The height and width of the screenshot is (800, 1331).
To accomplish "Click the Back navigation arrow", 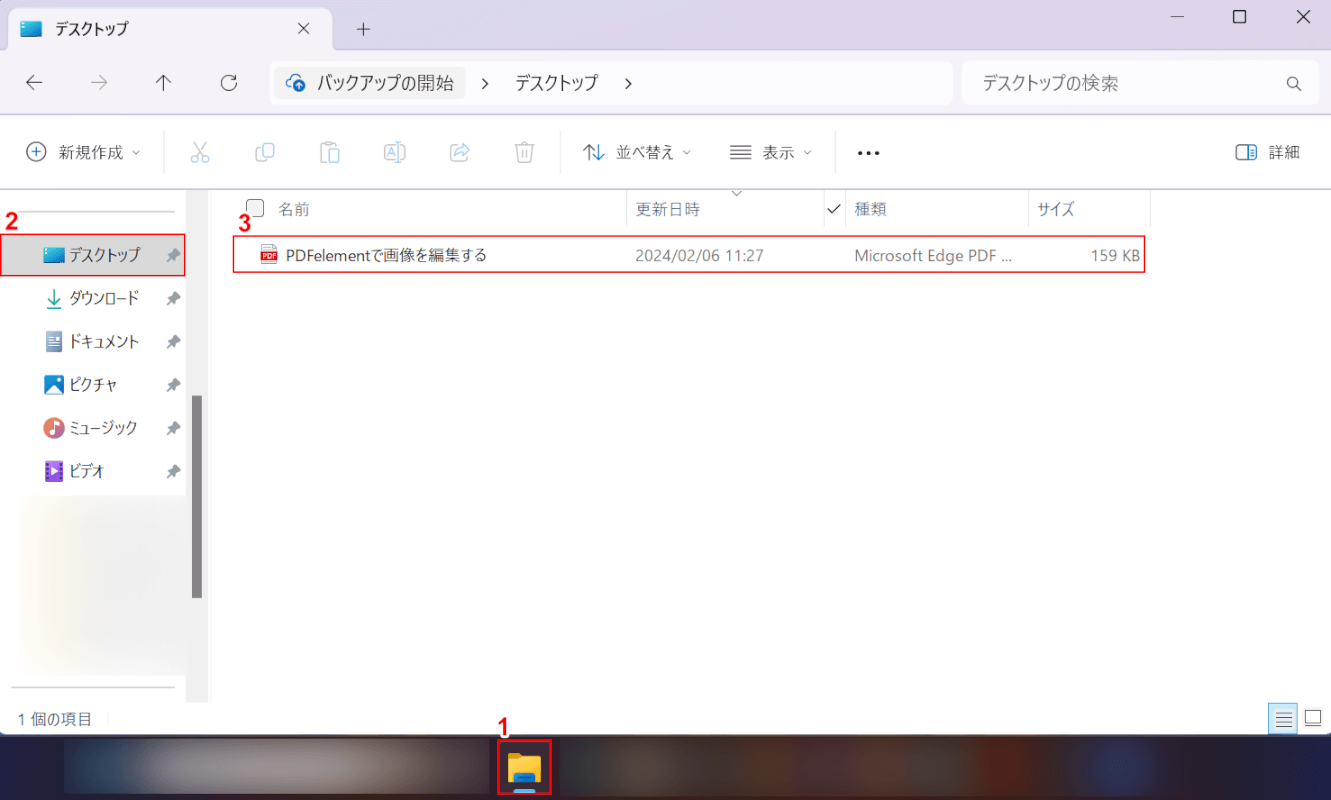I will [x=34, y=83].
